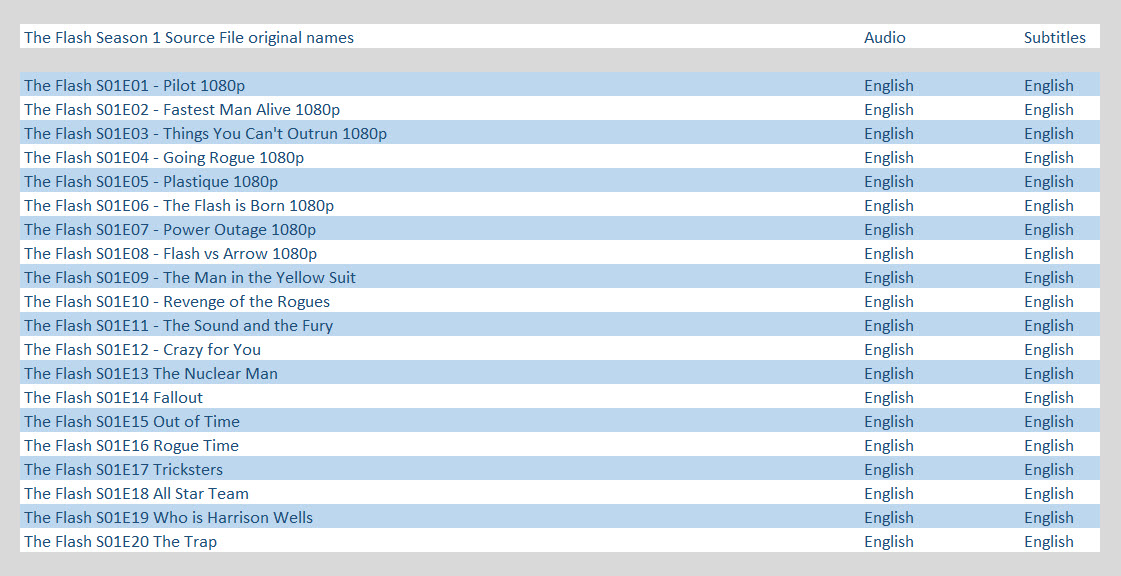Click Audio 'English' in the Tricksters row
This screenshot has width=1121, height=576.
point(889,470)
